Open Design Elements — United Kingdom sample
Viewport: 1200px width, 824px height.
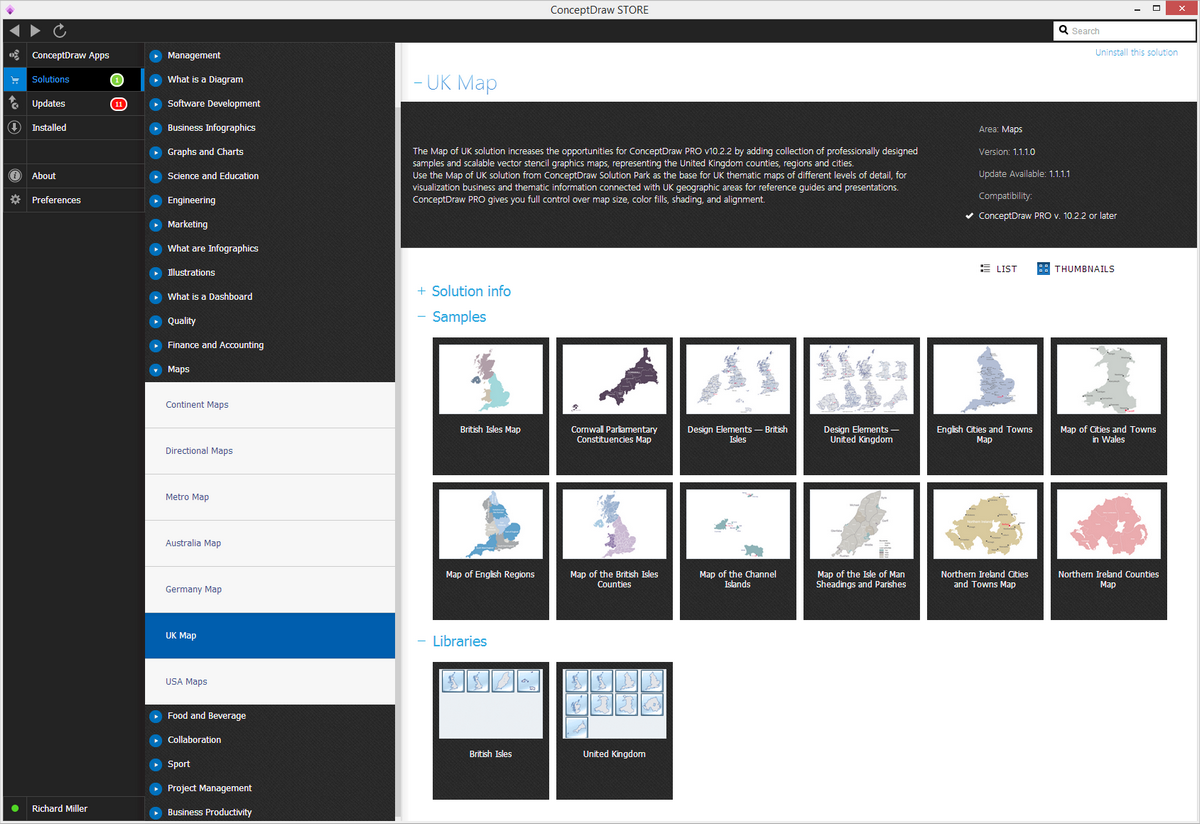(862, 405)
